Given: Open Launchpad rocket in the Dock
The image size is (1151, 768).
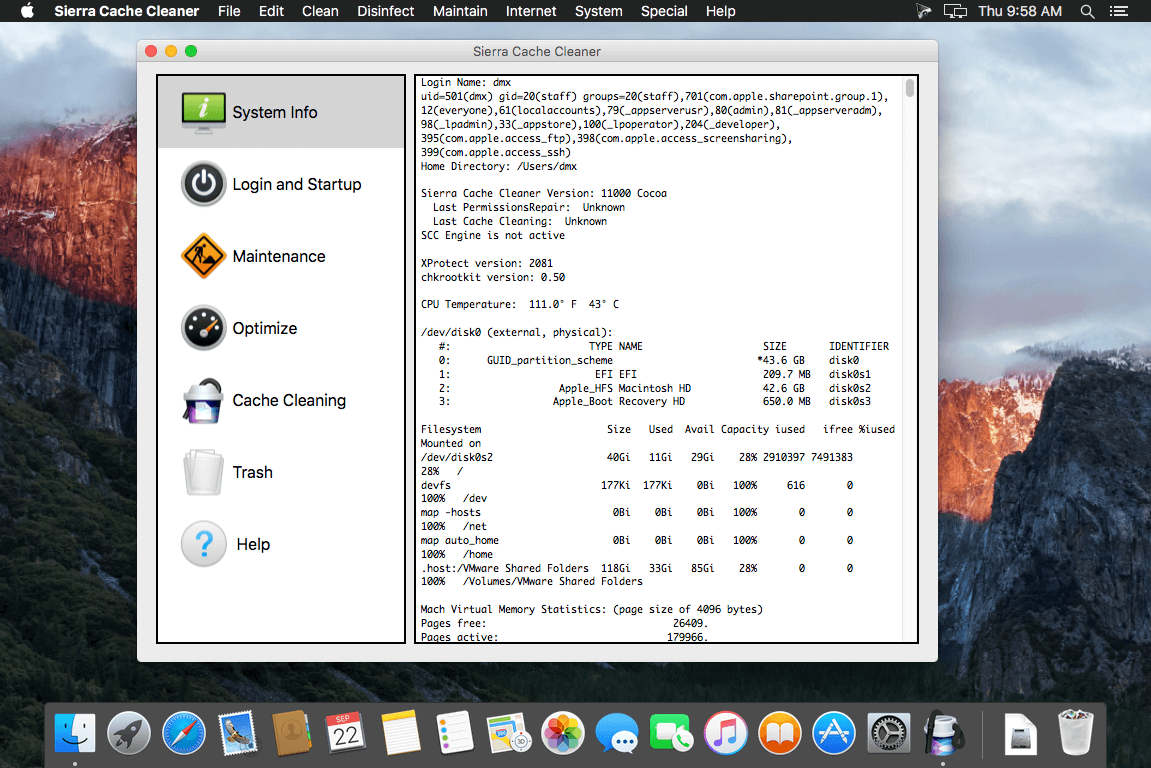Looking at the screenshot, I should (x=129, y=733).
